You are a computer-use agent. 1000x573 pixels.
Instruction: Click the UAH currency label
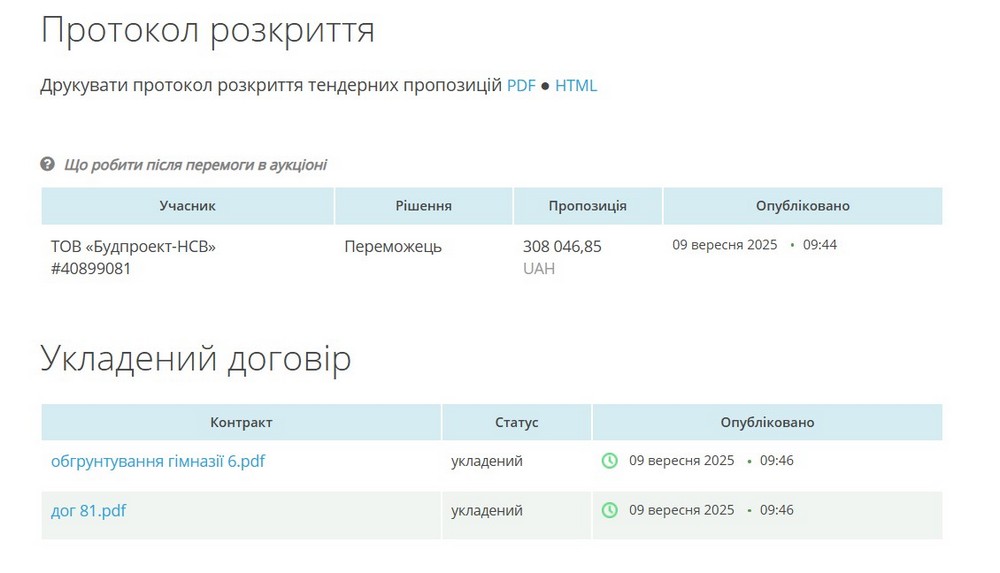coord(539,269)
